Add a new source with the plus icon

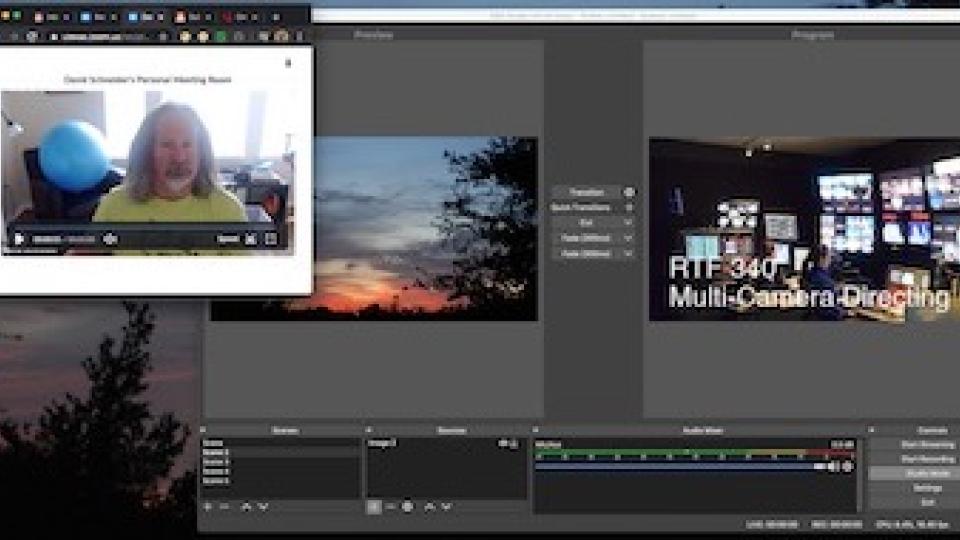click(x=373, y=507)
